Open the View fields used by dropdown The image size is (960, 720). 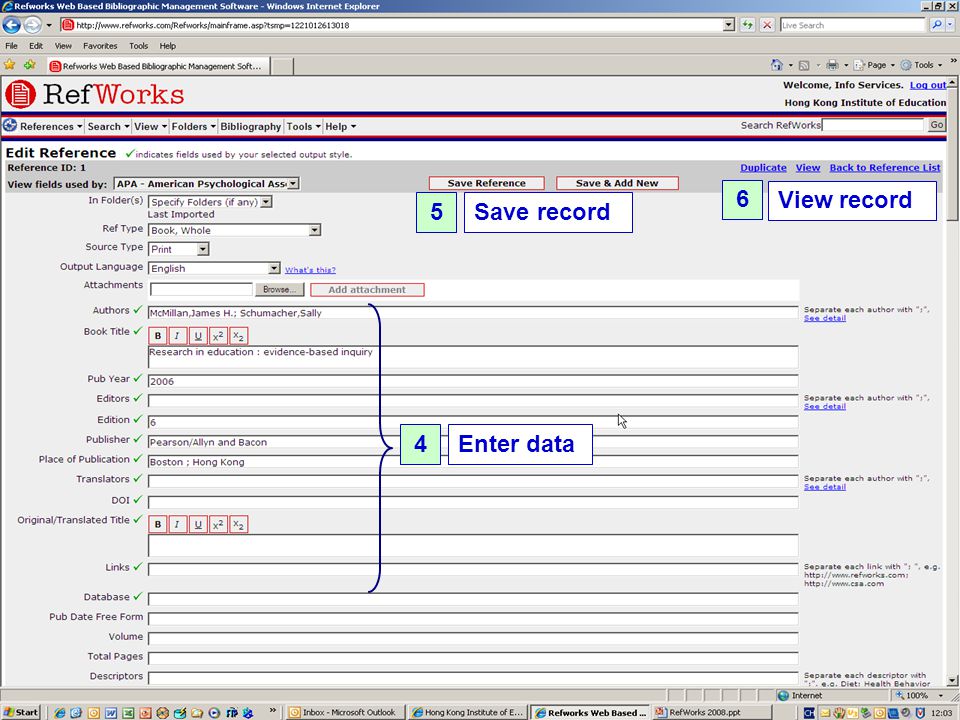click(x=293, y=184)
